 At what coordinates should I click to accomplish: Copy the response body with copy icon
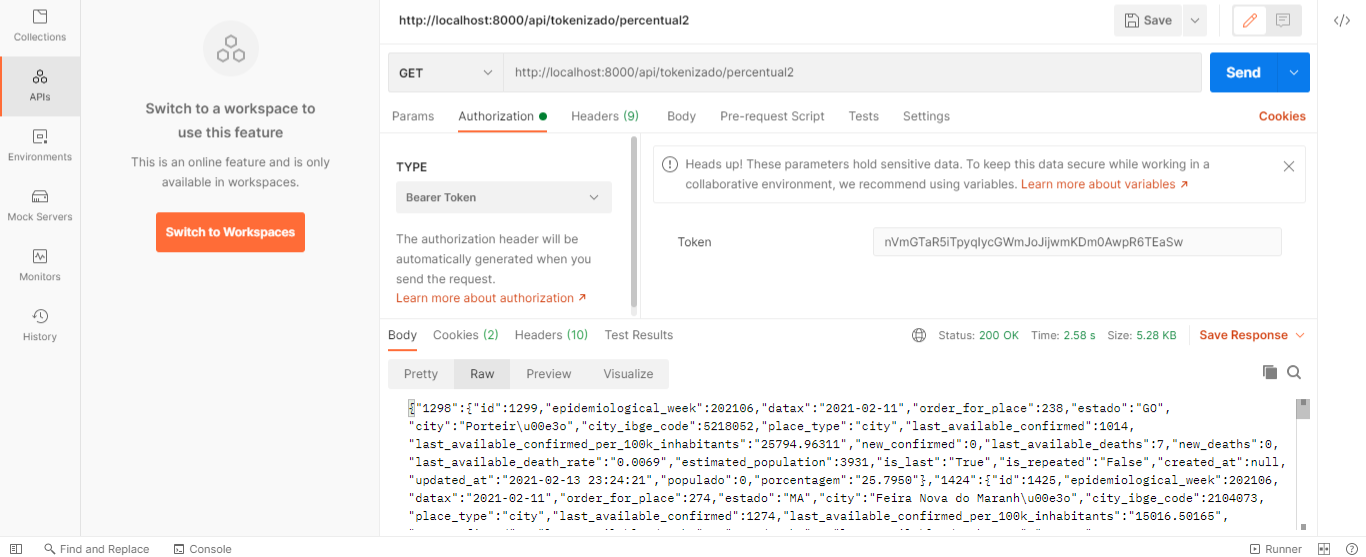[x=1270, y=372]
